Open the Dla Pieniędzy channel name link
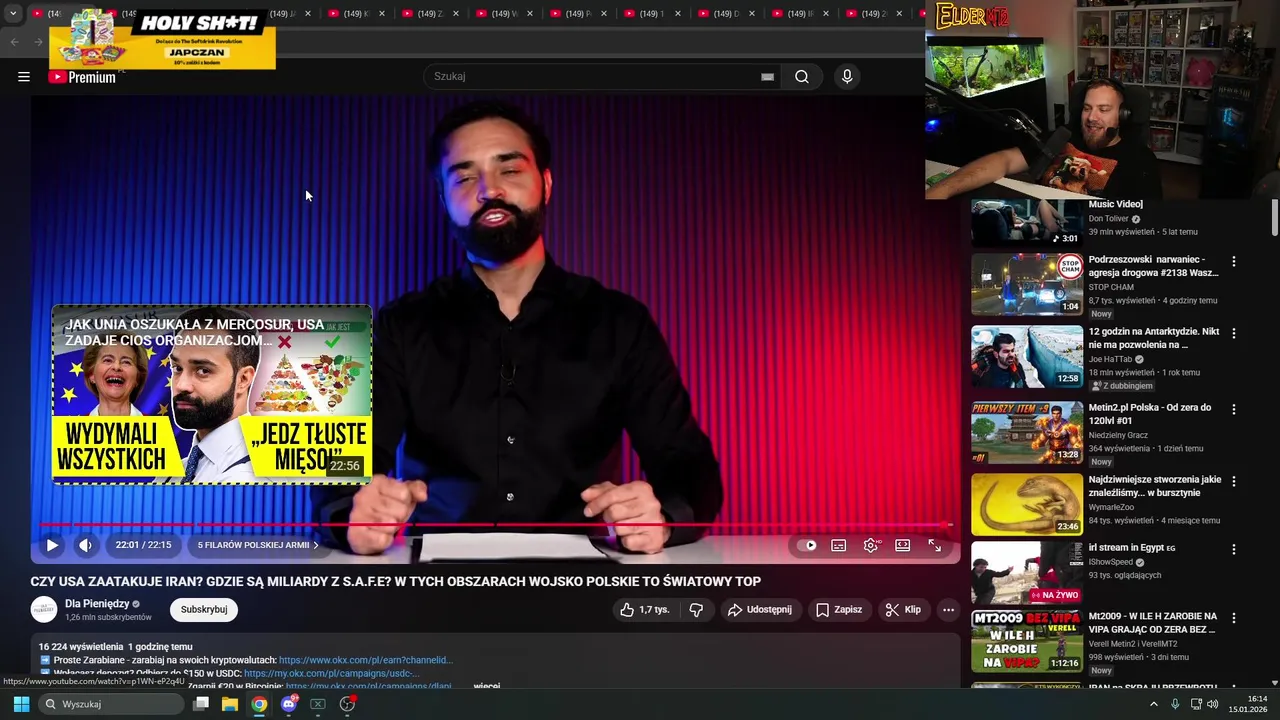The width and height of the screenshot is (1280, 720). tap(97, 604)
